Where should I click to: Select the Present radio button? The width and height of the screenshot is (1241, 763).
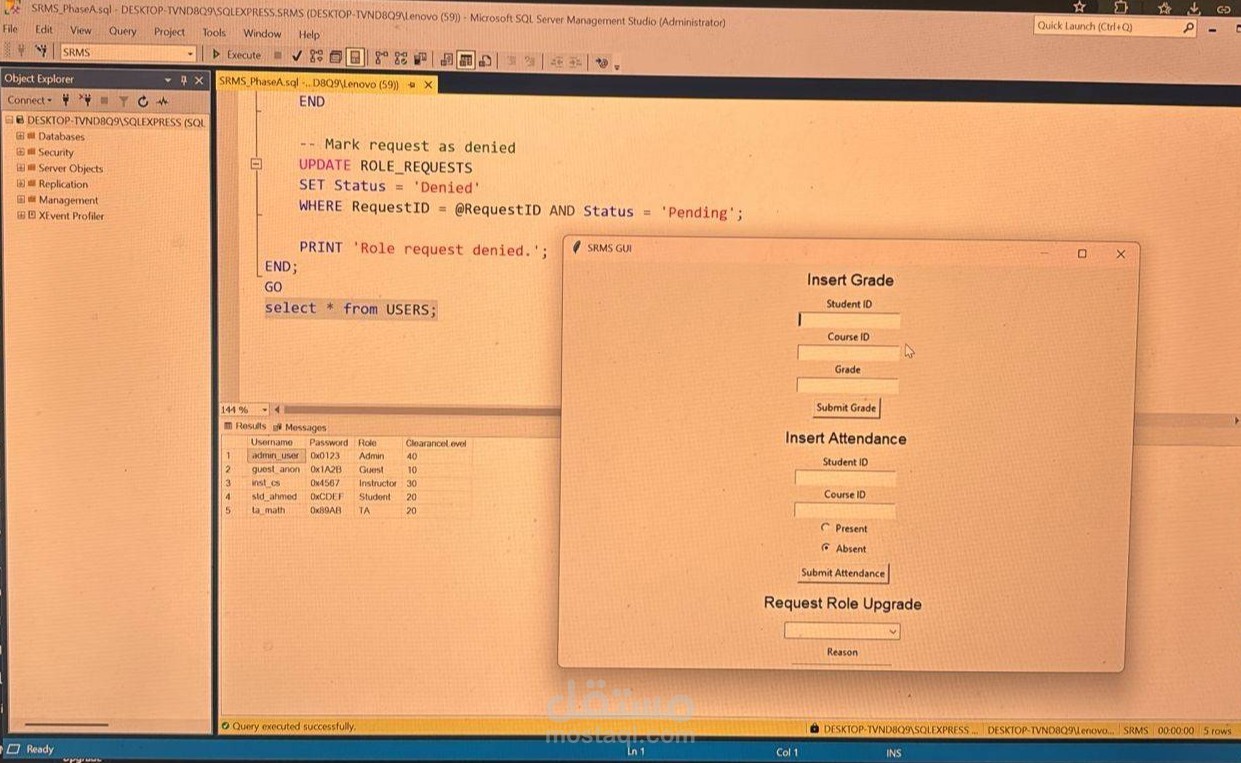tap(826, 528)
